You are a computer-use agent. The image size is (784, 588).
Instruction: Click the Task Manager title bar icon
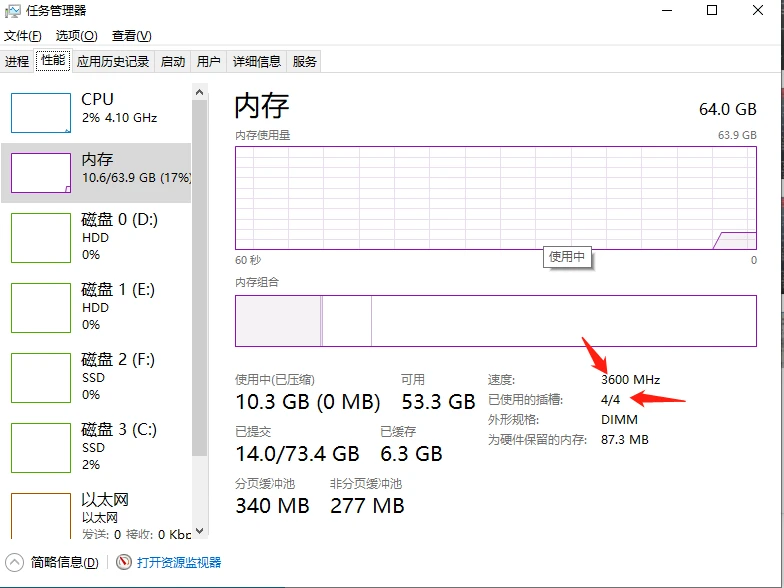click(12, 11)
